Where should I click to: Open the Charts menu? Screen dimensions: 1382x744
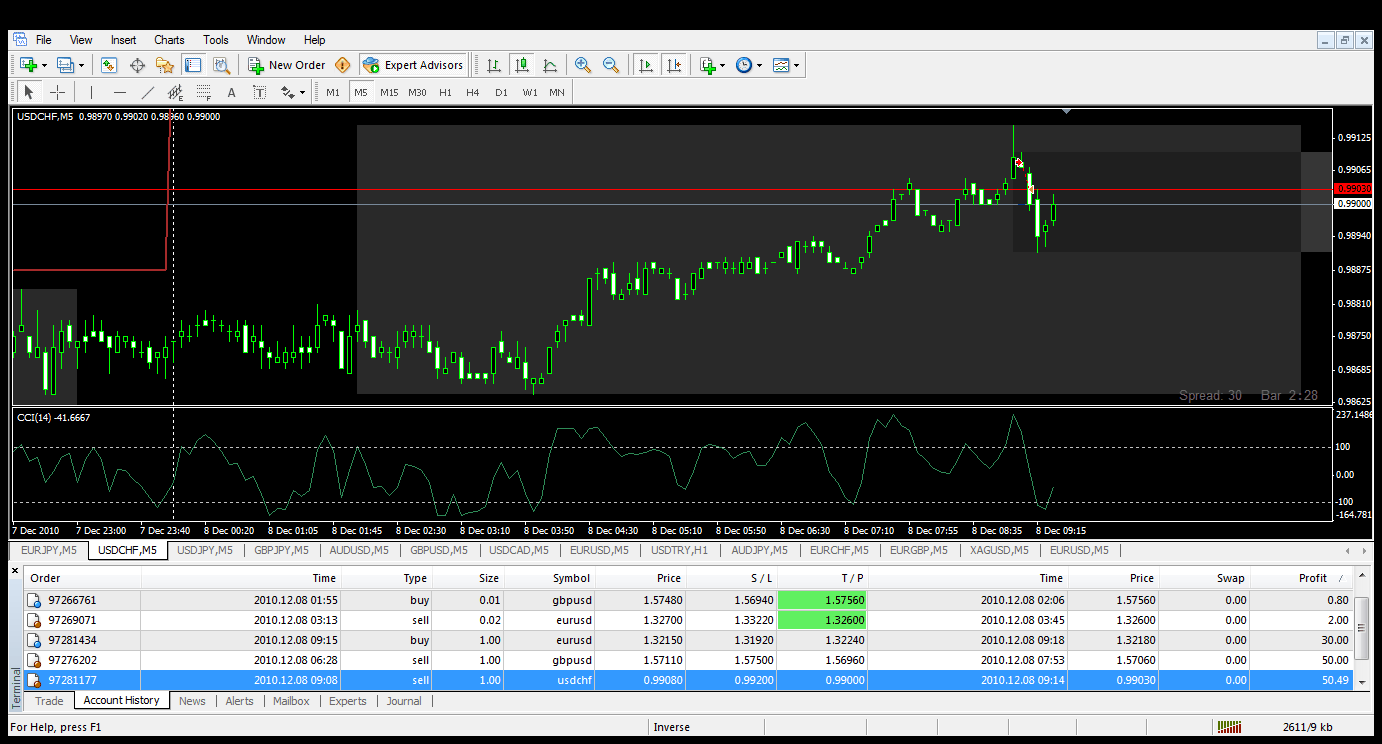(x=169, y=40)
